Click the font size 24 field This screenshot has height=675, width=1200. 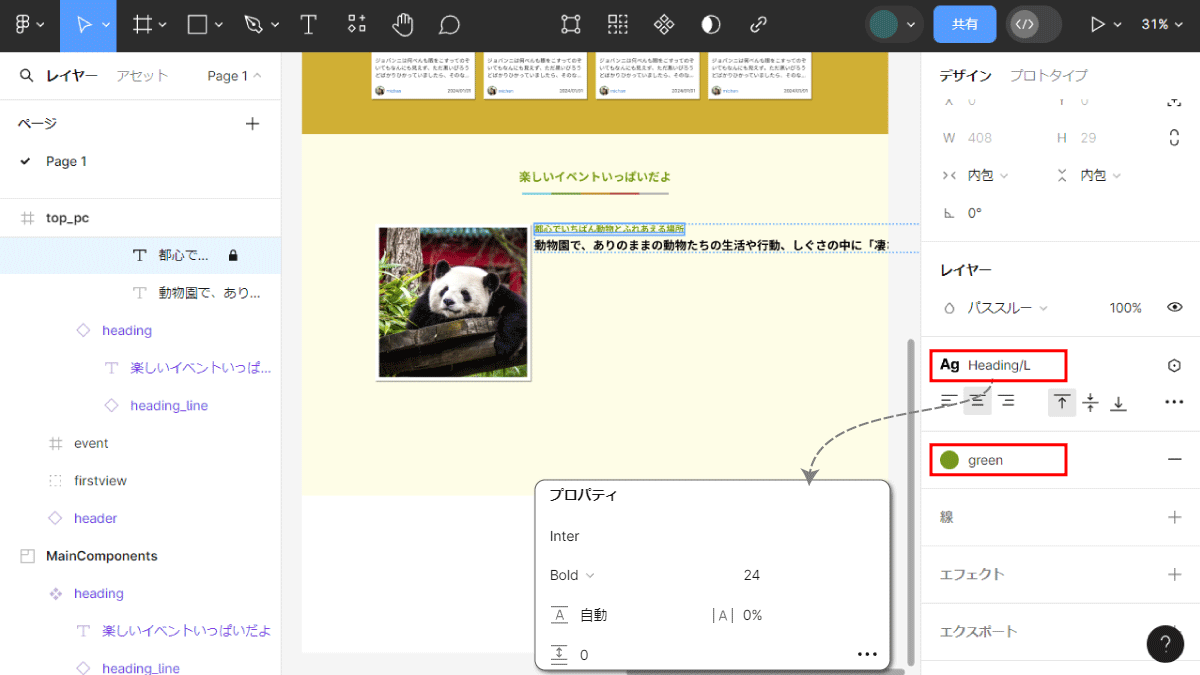point(752,575)
